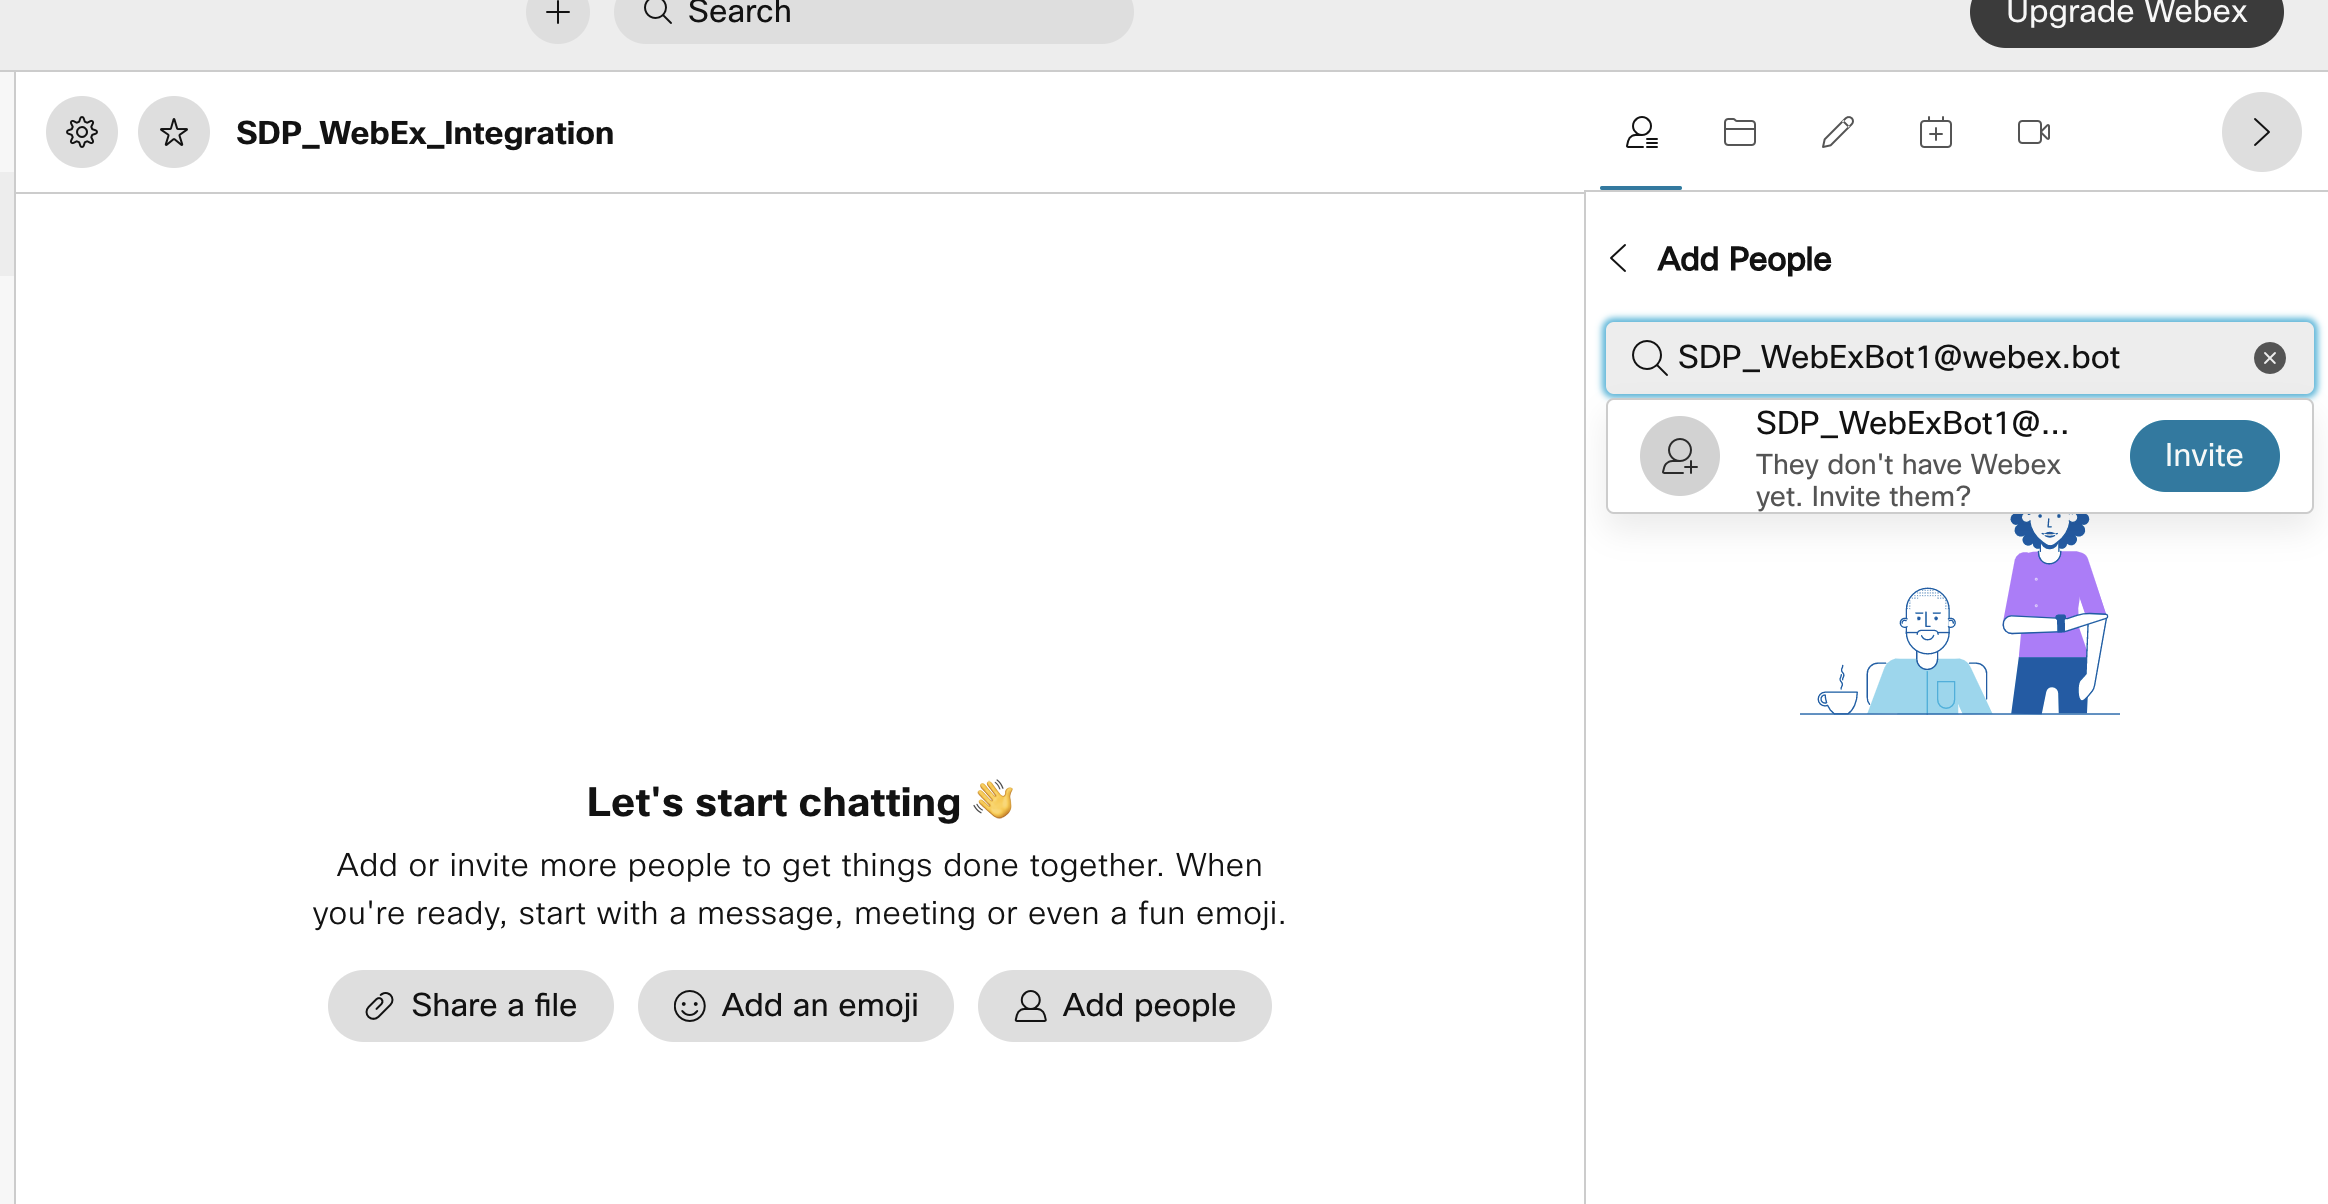Viewport: 2328px width, 1204px height.
Task: Open the People tab icon
Action: pyautogui.click(x=1641, y=132)
